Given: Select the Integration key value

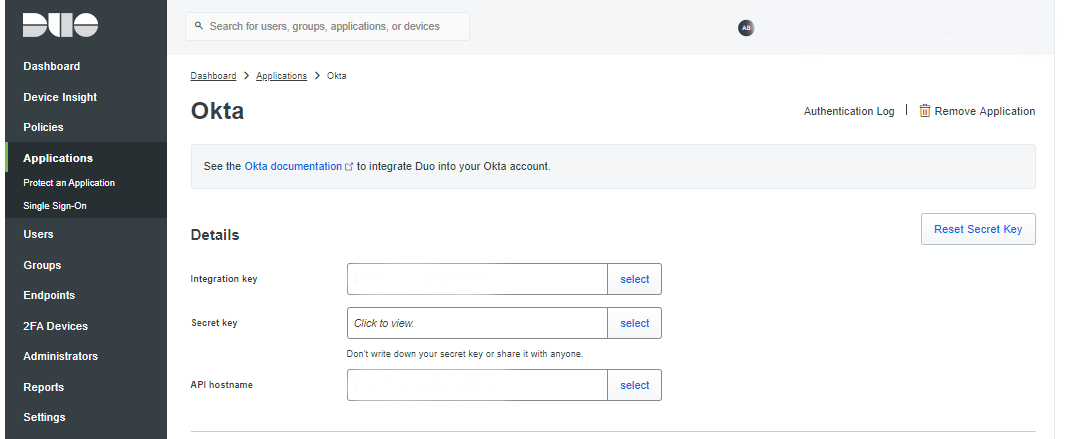Looking at the screenshot, I should pyautogui.click(x=634, y=279).
